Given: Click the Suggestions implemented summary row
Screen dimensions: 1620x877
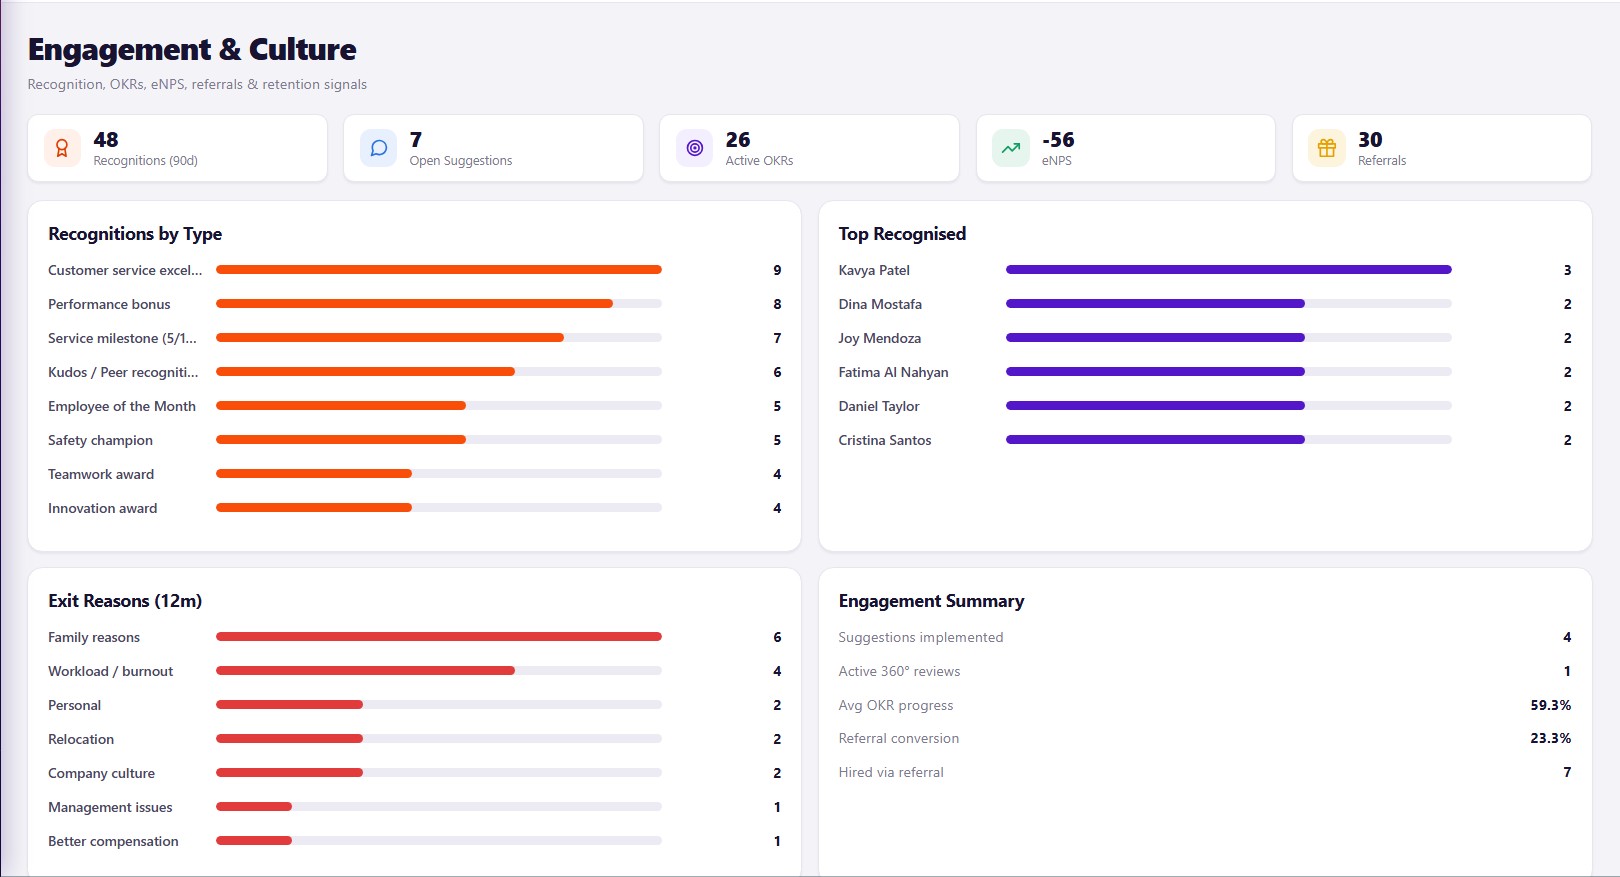Looking at the screenshot, I should pyautogui.click(x=1205, y=637).
